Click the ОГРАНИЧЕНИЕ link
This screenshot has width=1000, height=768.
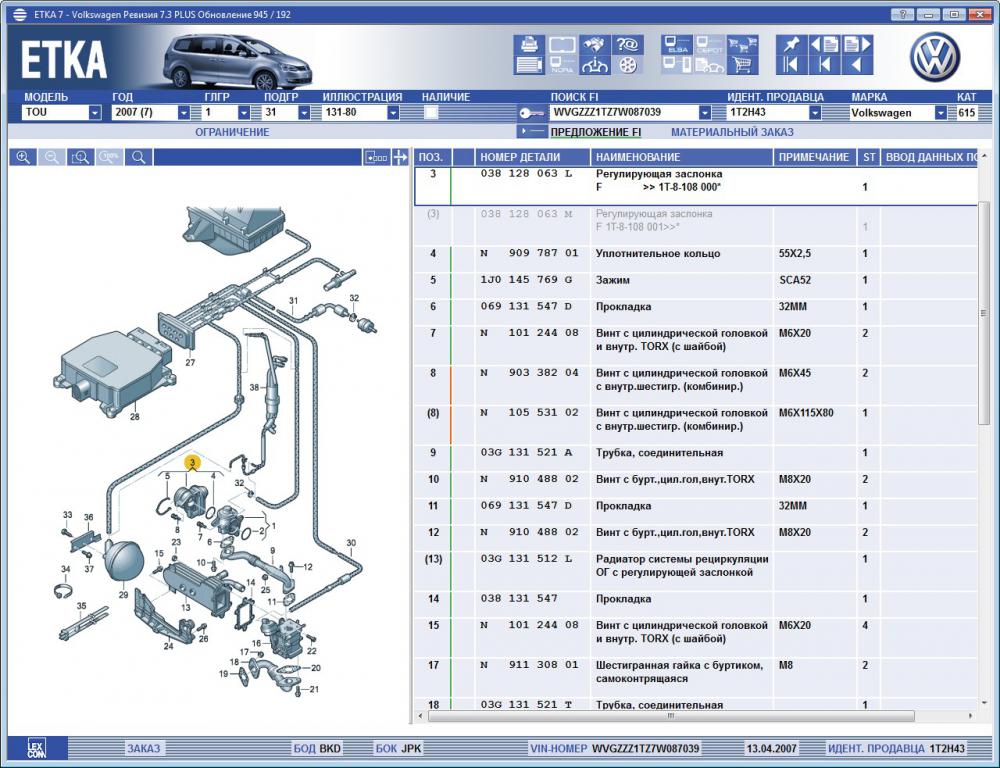(x=232, y=132)
